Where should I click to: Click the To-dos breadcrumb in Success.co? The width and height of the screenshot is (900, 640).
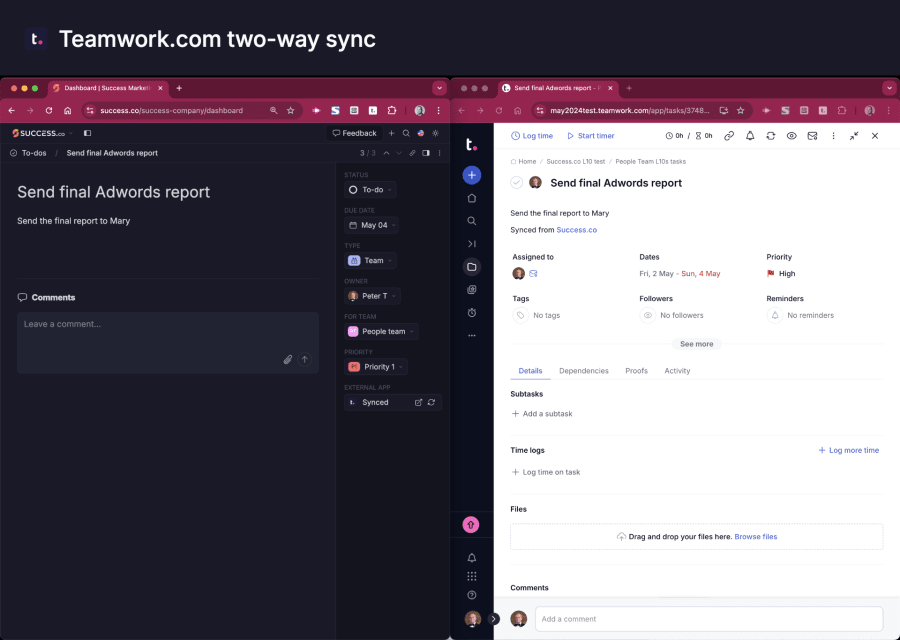point(34,153)
